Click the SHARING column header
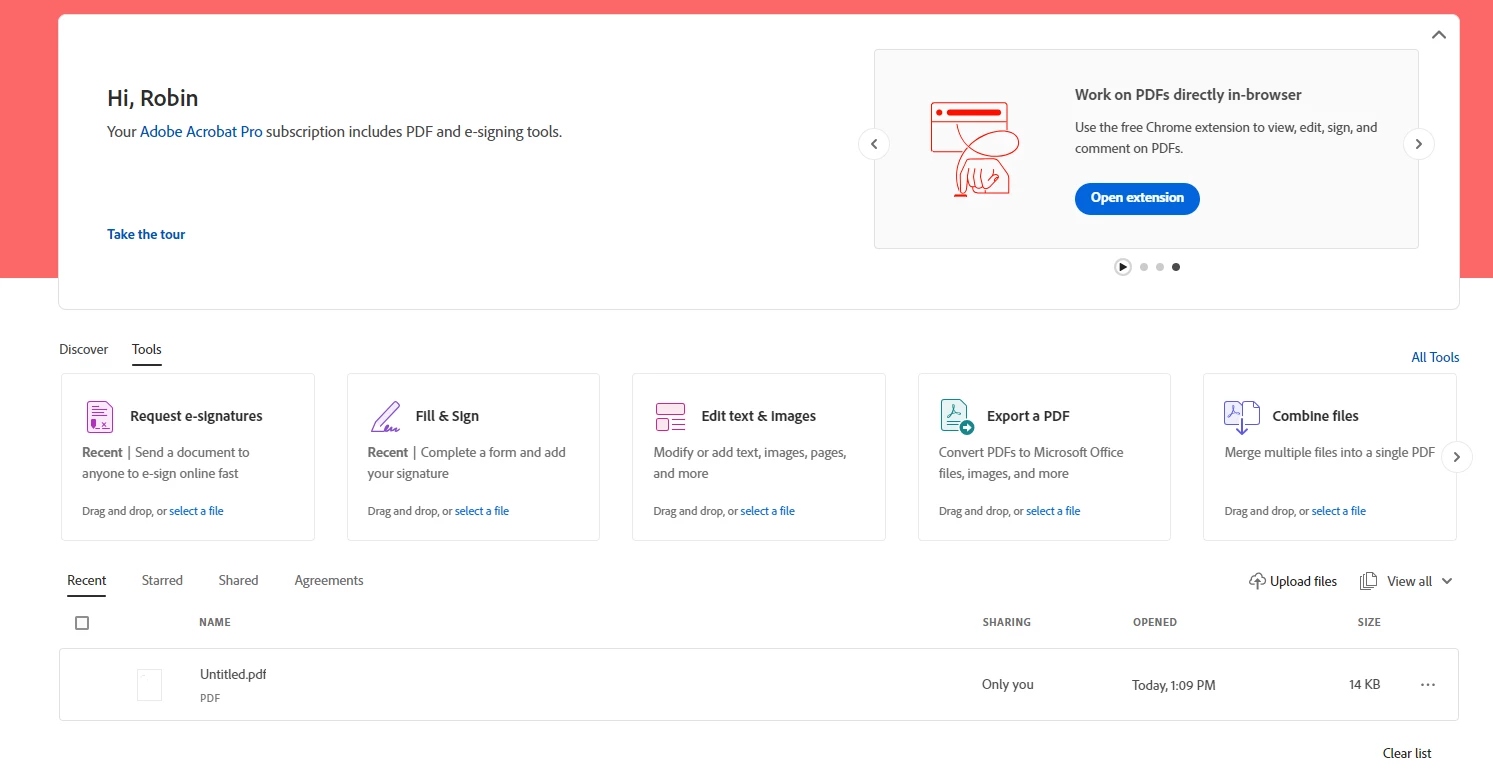This screenshot has height=775, width=1493. click(1007, 622)
